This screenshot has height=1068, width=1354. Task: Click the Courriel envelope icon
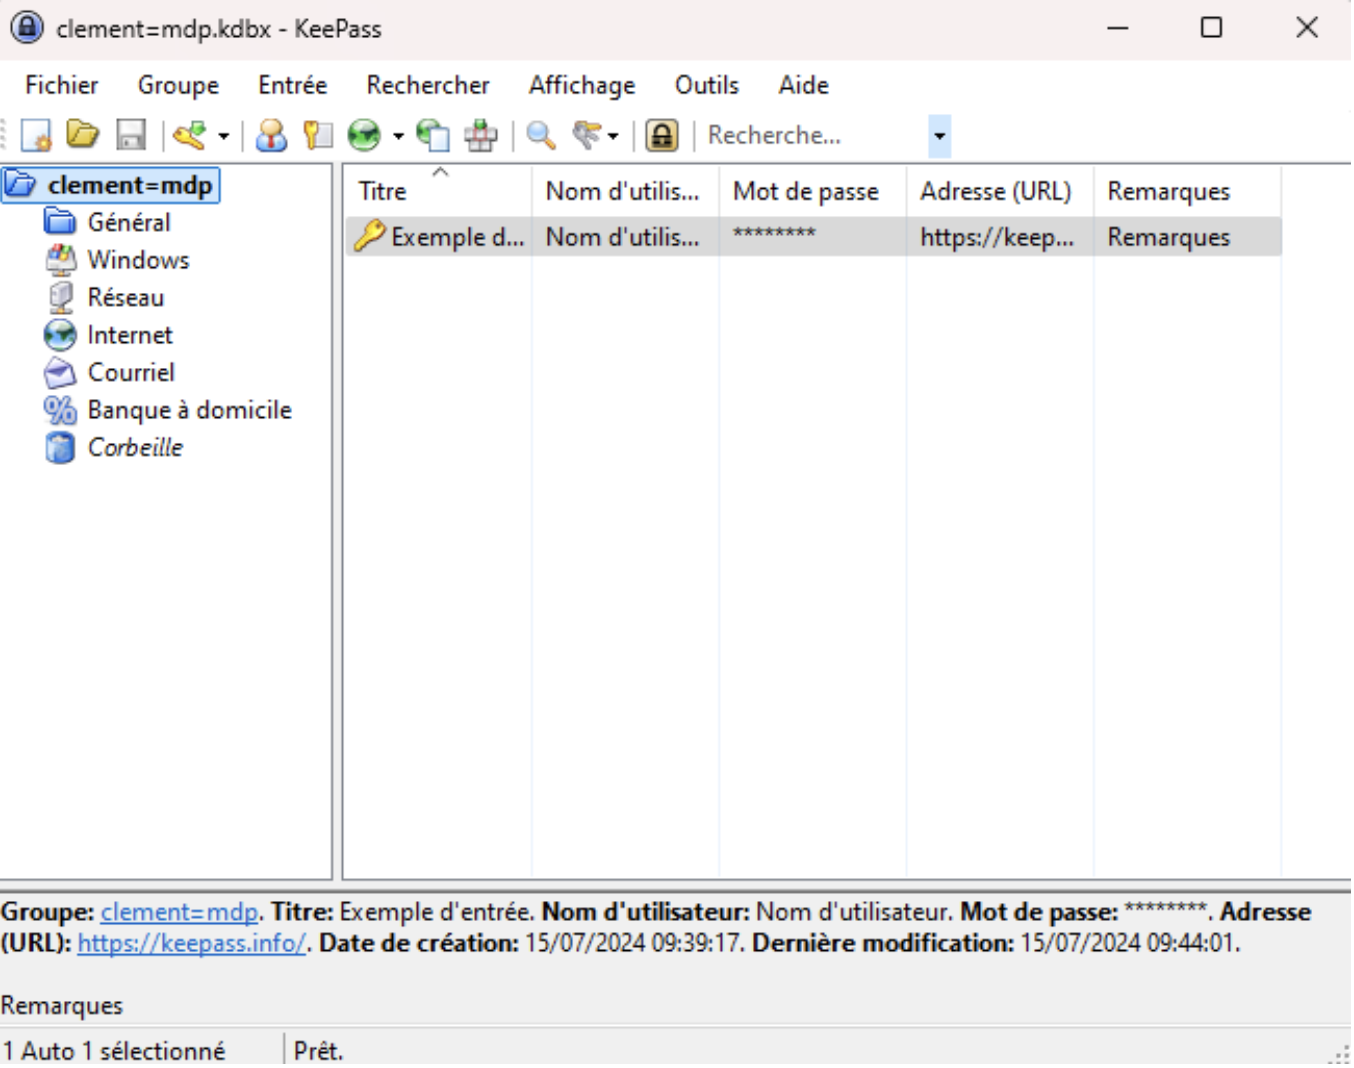tap(60, 372)
